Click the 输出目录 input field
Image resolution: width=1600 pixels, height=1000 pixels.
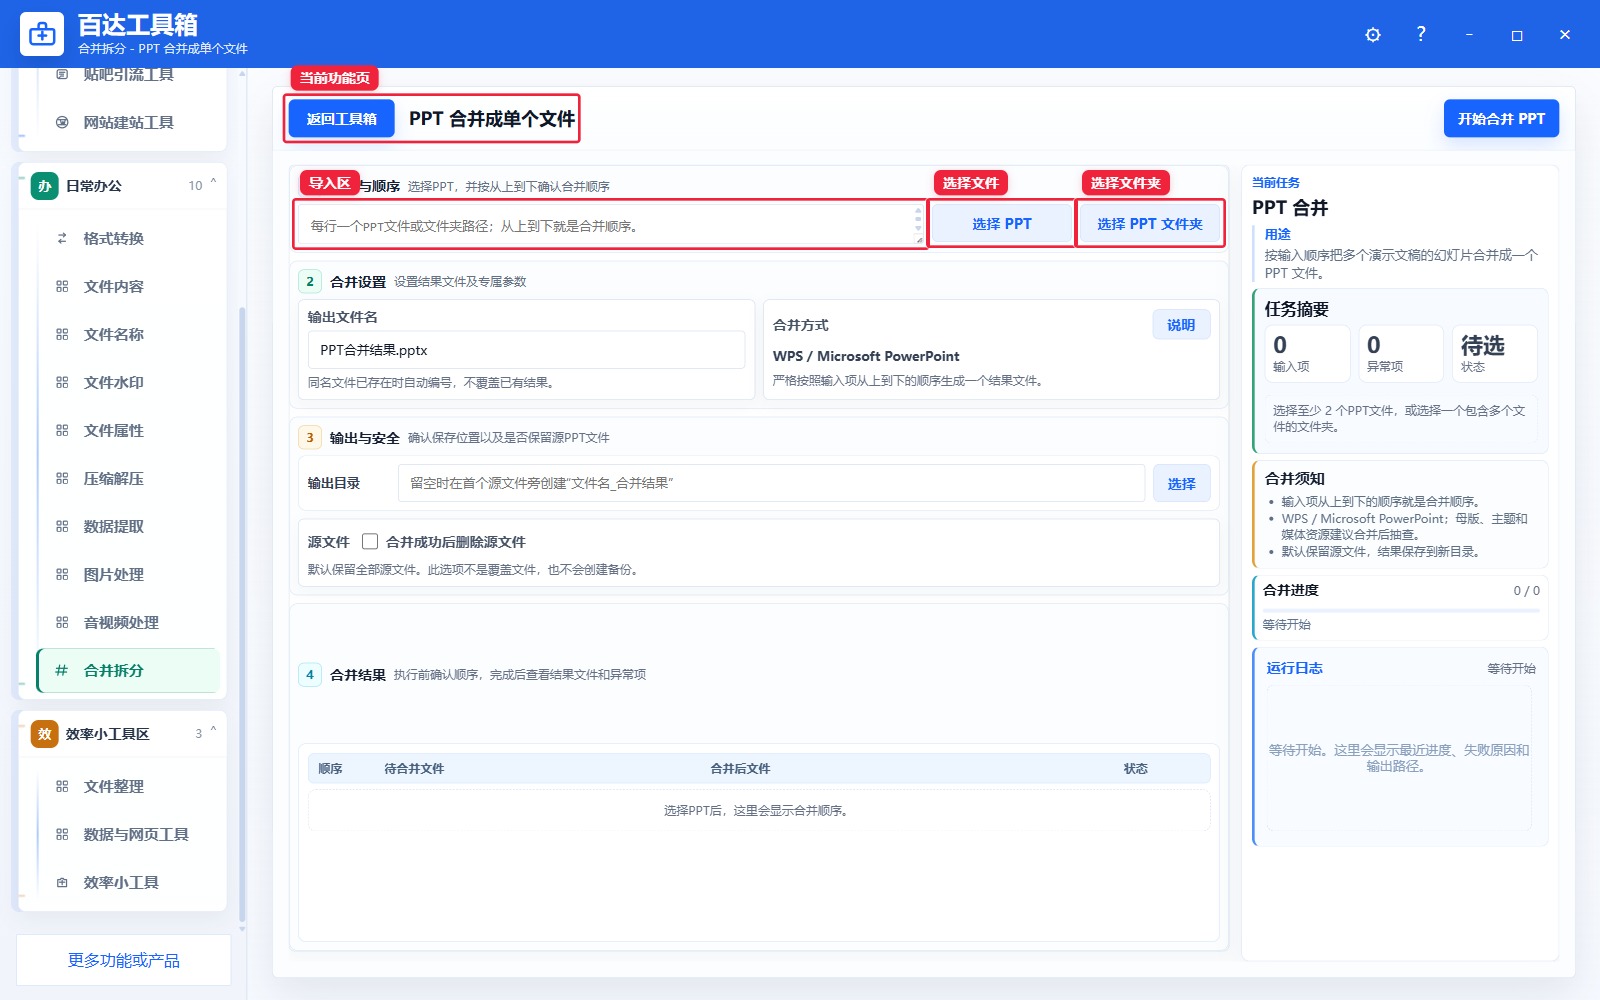coord(771,483)
